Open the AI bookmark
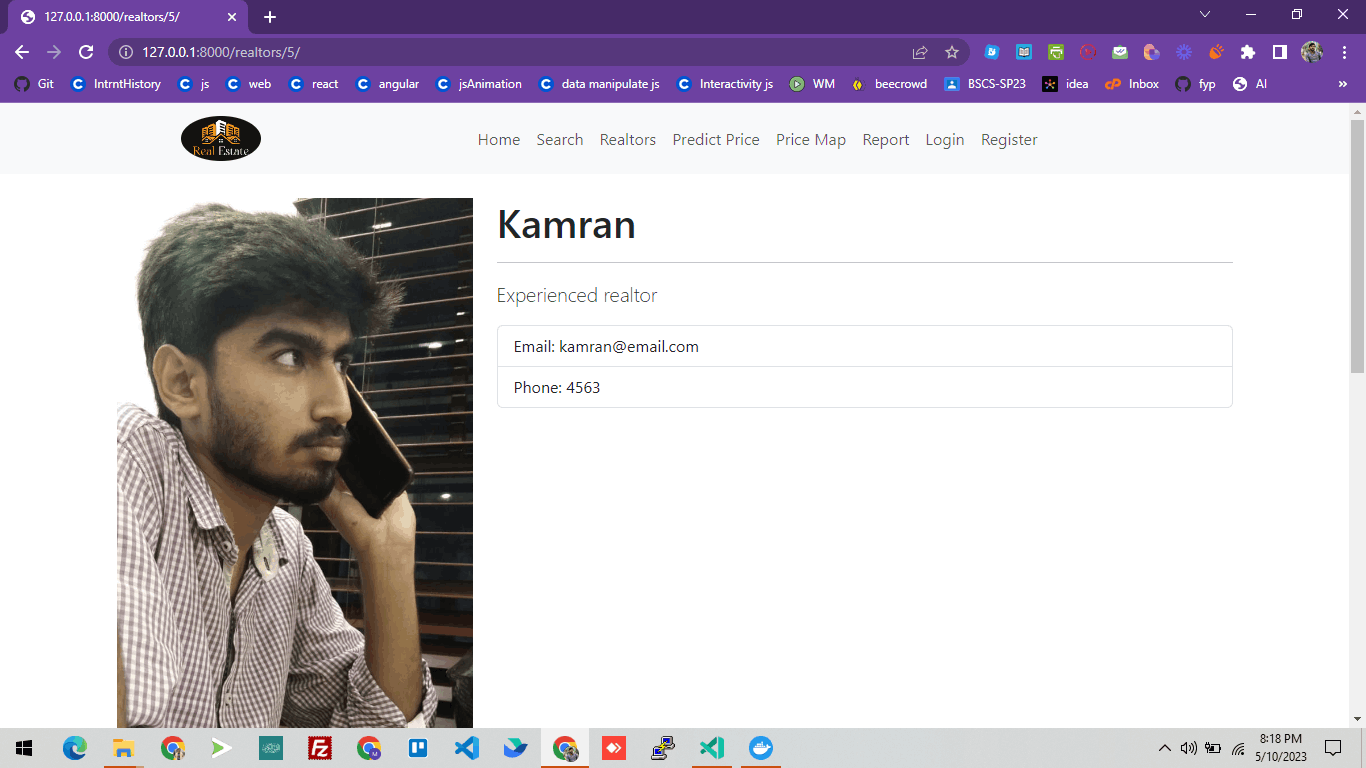 1250,84
